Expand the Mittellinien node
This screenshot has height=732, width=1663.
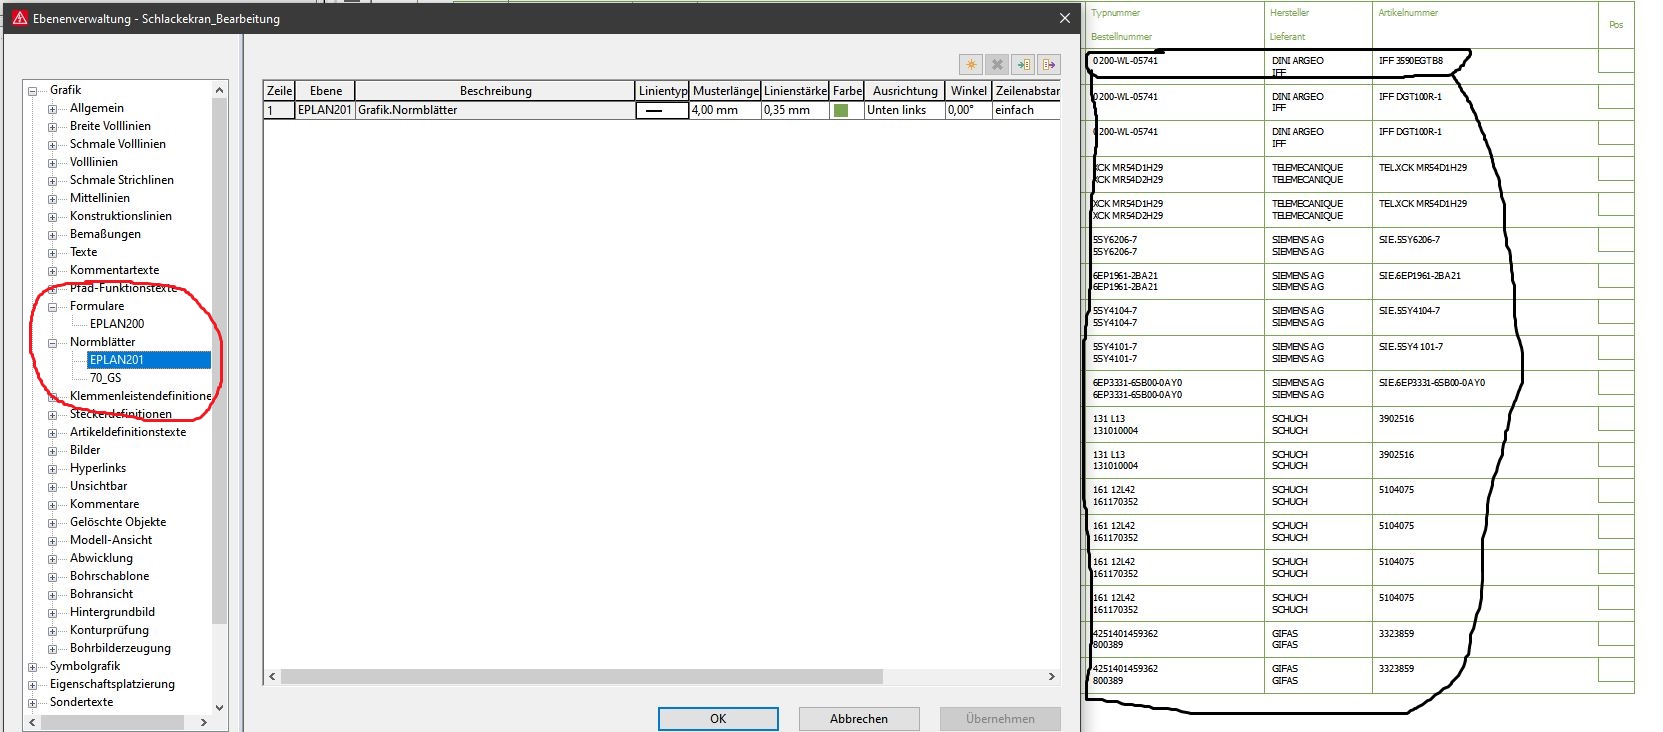[52, 199]
